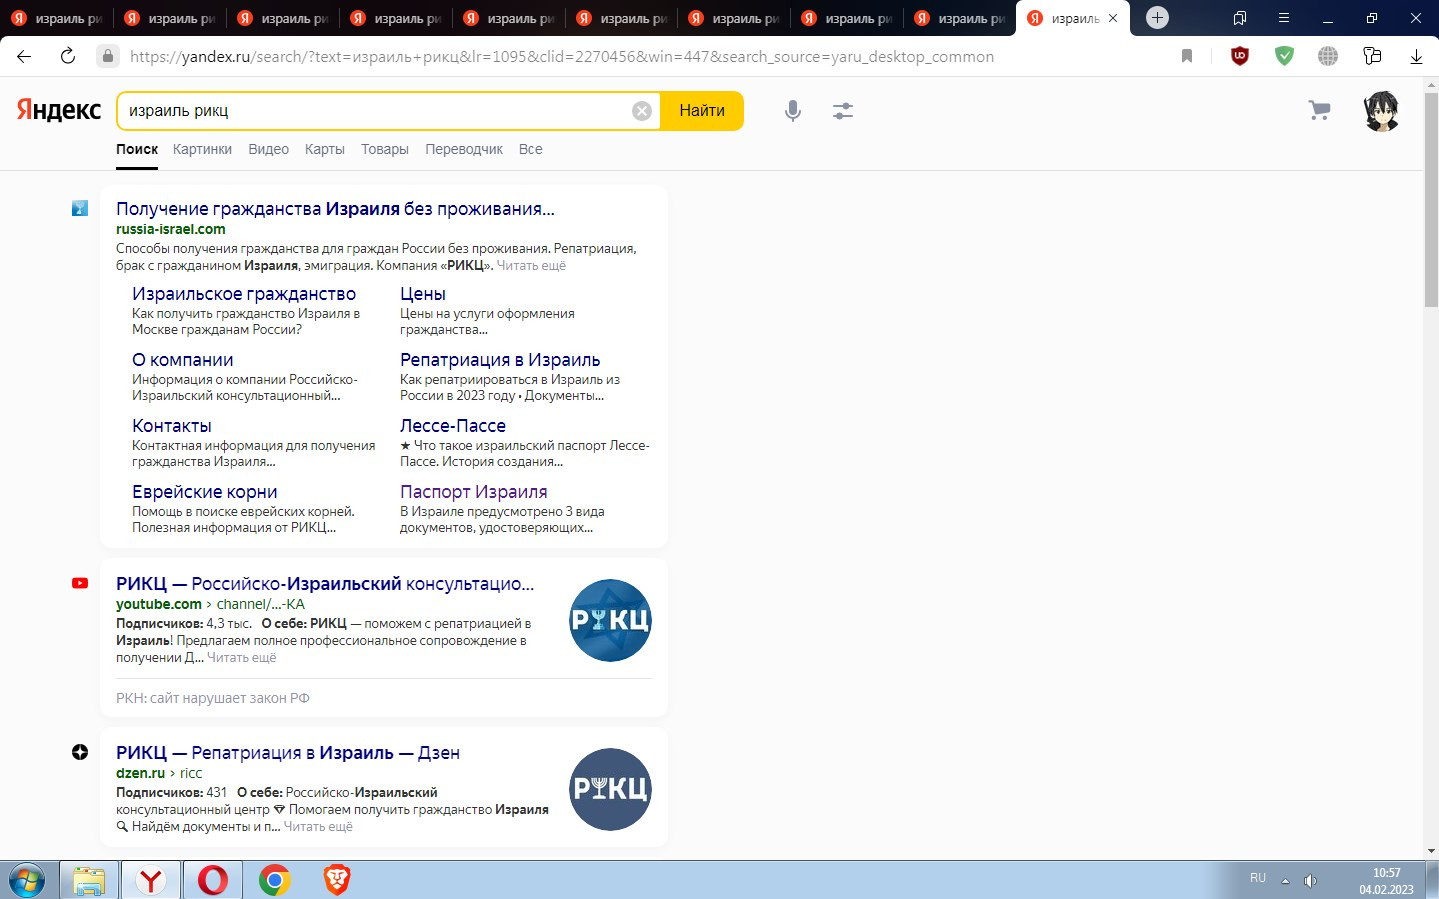
Task: Open Windows Start button
Action: 27,881
